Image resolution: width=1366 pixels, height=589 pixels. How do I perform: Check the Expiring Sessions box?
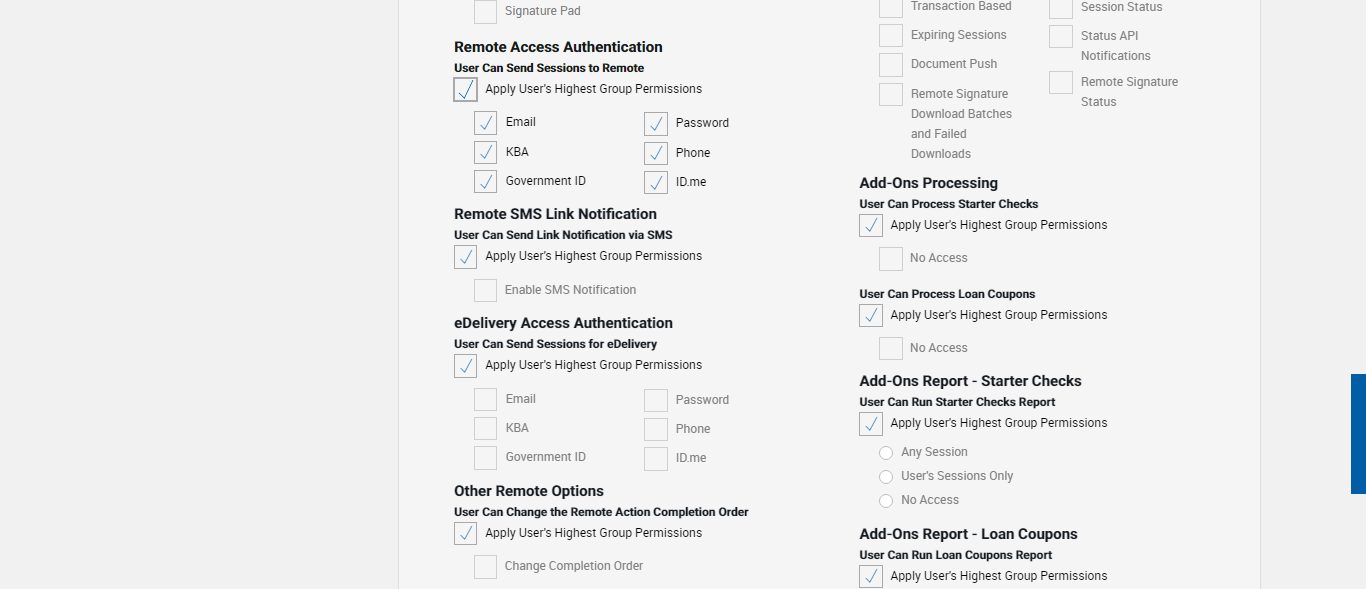[891, 36]
